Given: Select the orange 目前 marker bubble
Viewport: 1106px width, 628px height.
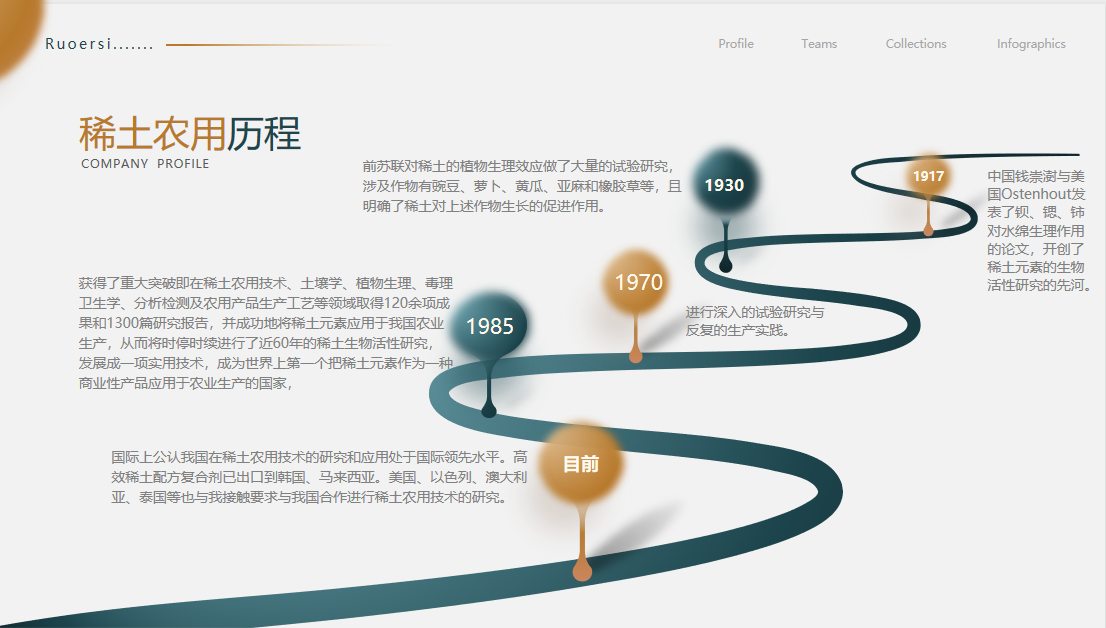Looking at the screenshot, I should pos(581,464).
